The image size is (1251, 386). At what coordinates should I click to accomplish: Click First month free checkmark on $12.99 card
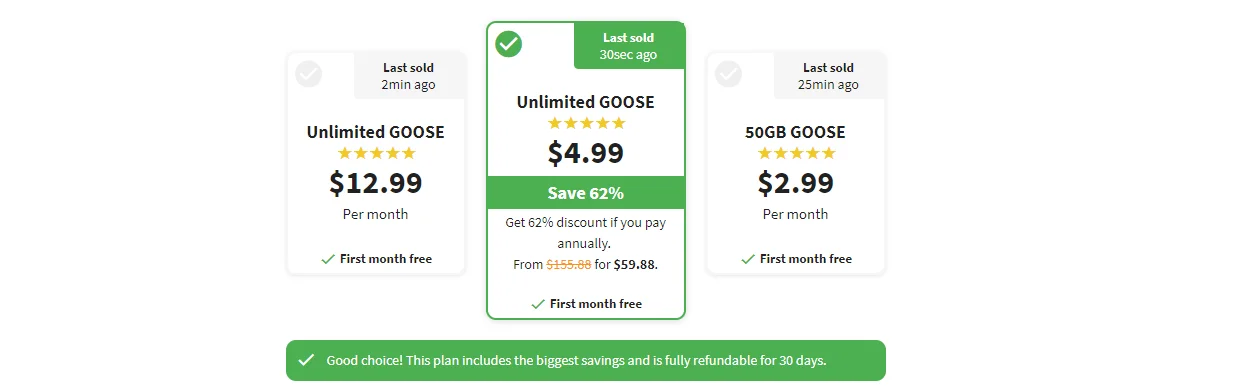pyautogui.click(x=328, y=259)
